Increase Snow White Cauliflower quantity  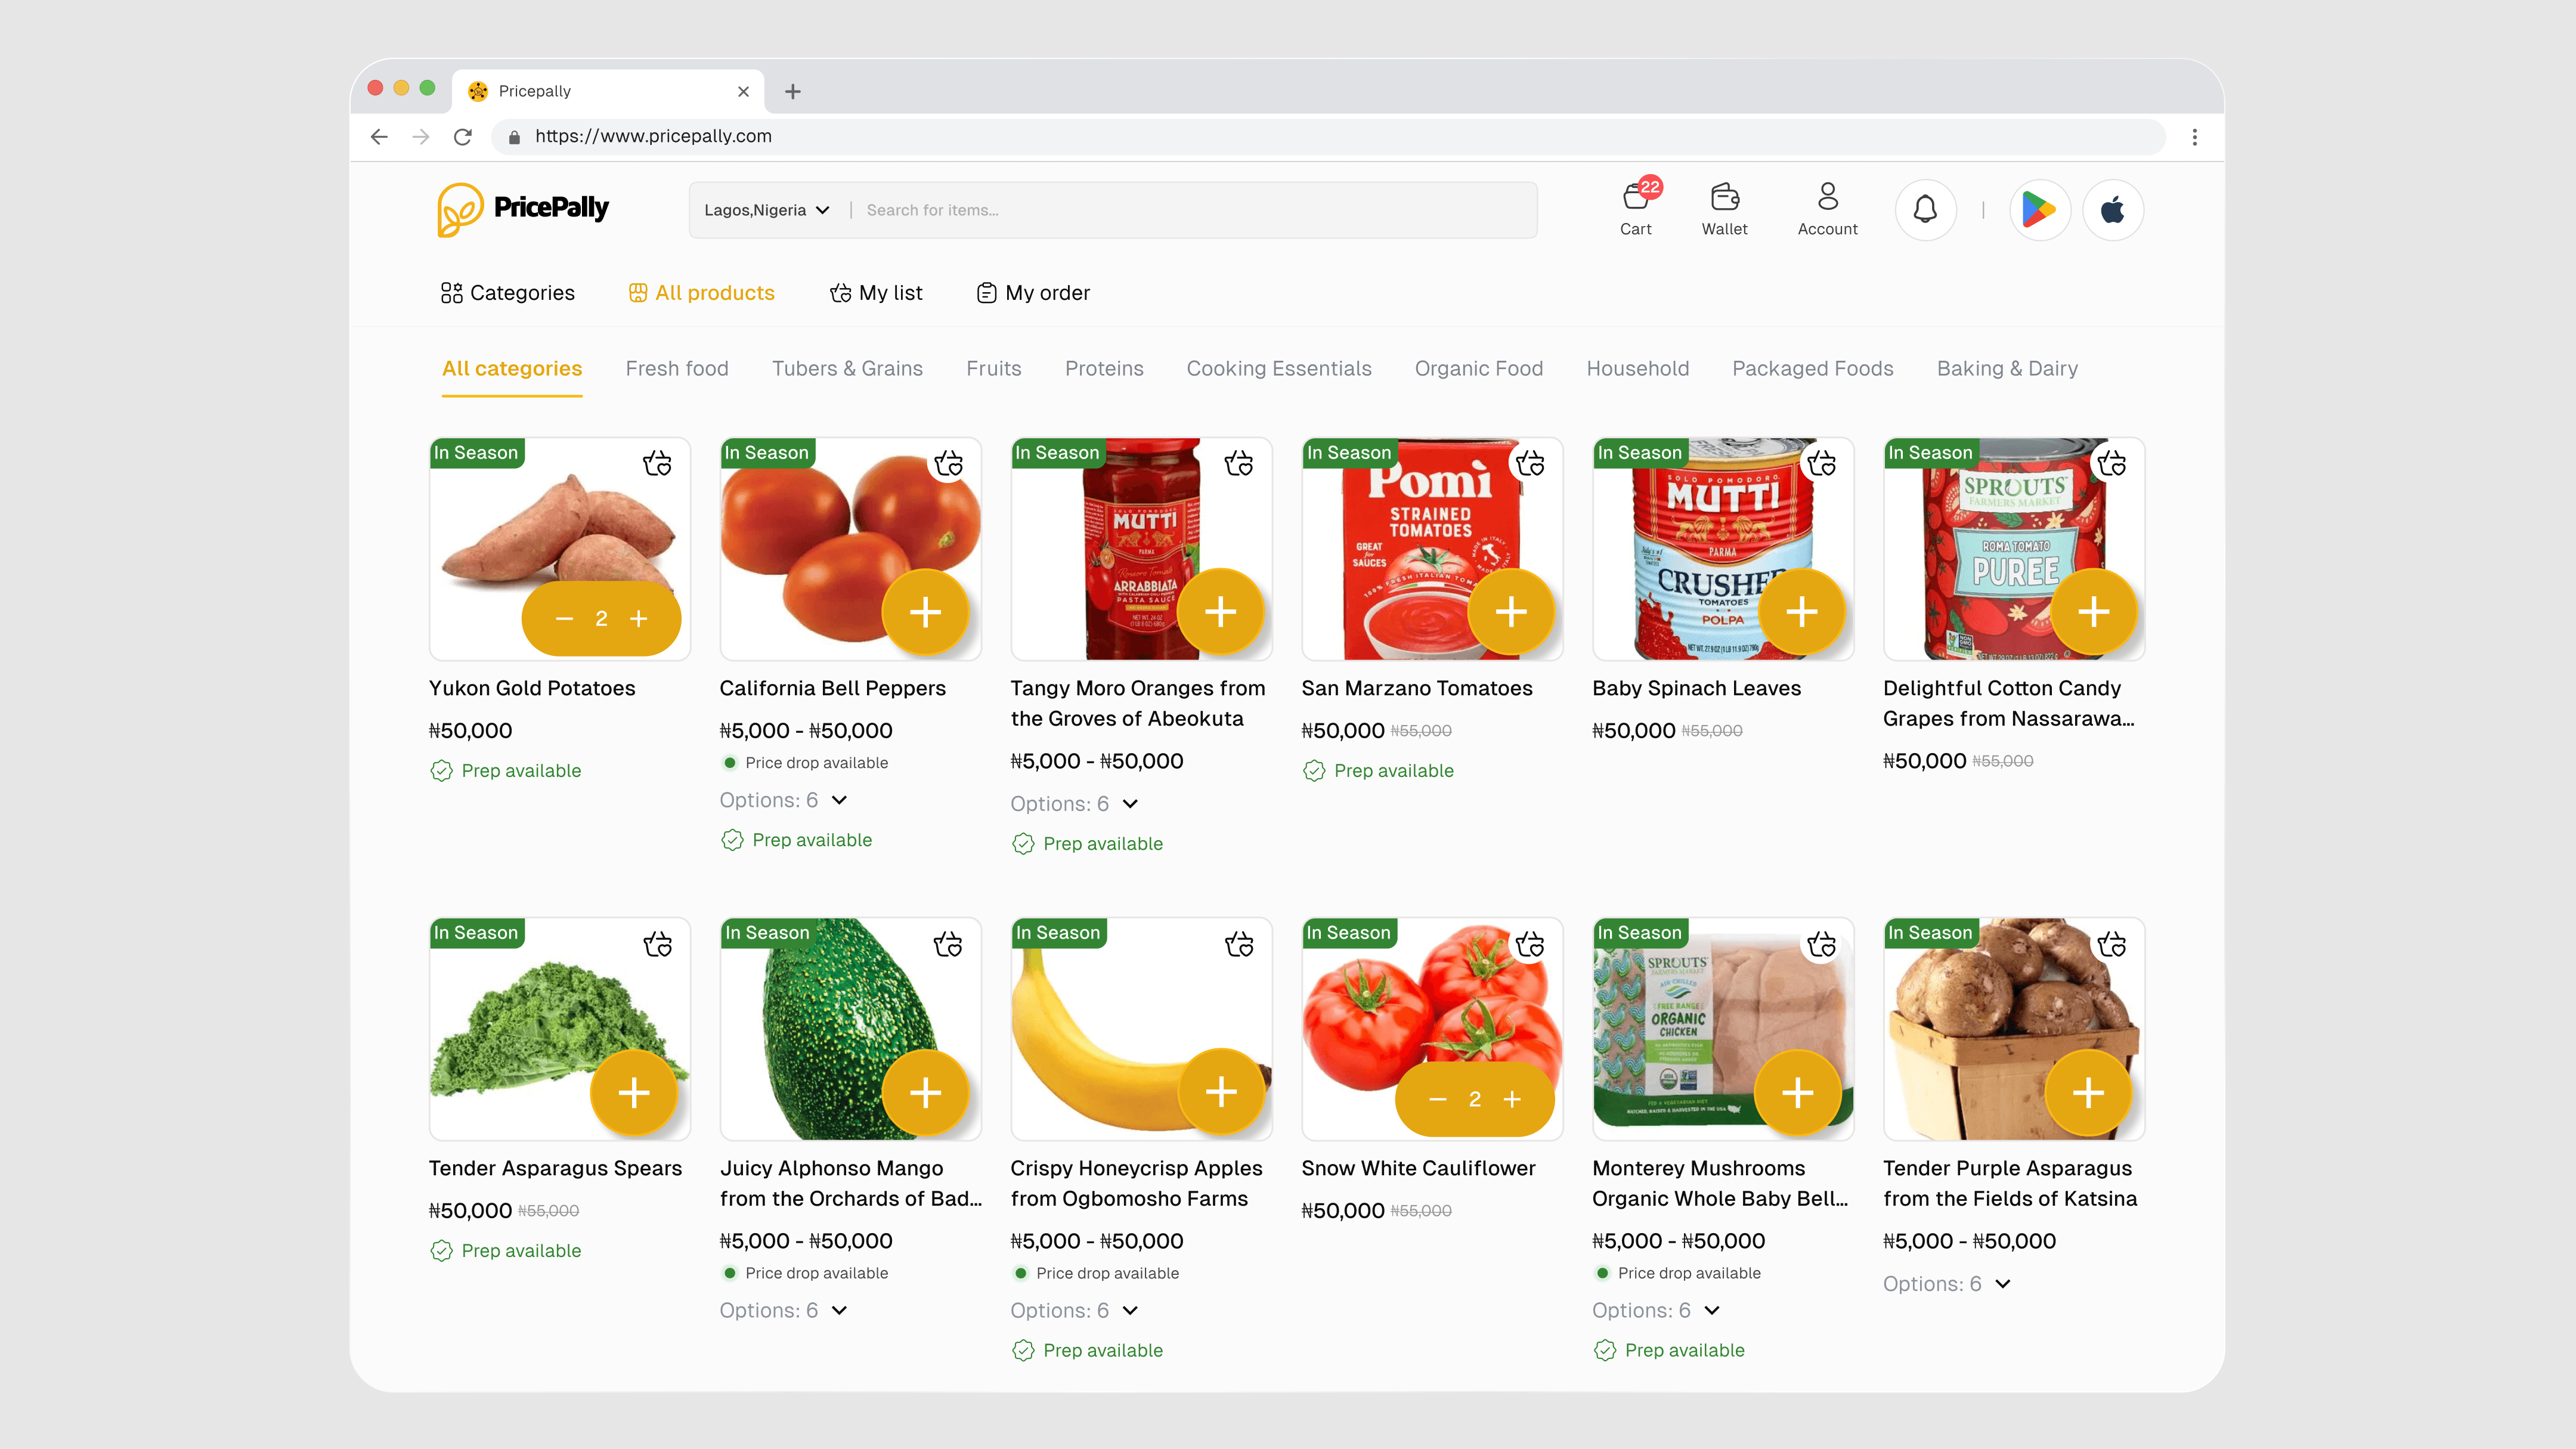click(1512, 1100)
